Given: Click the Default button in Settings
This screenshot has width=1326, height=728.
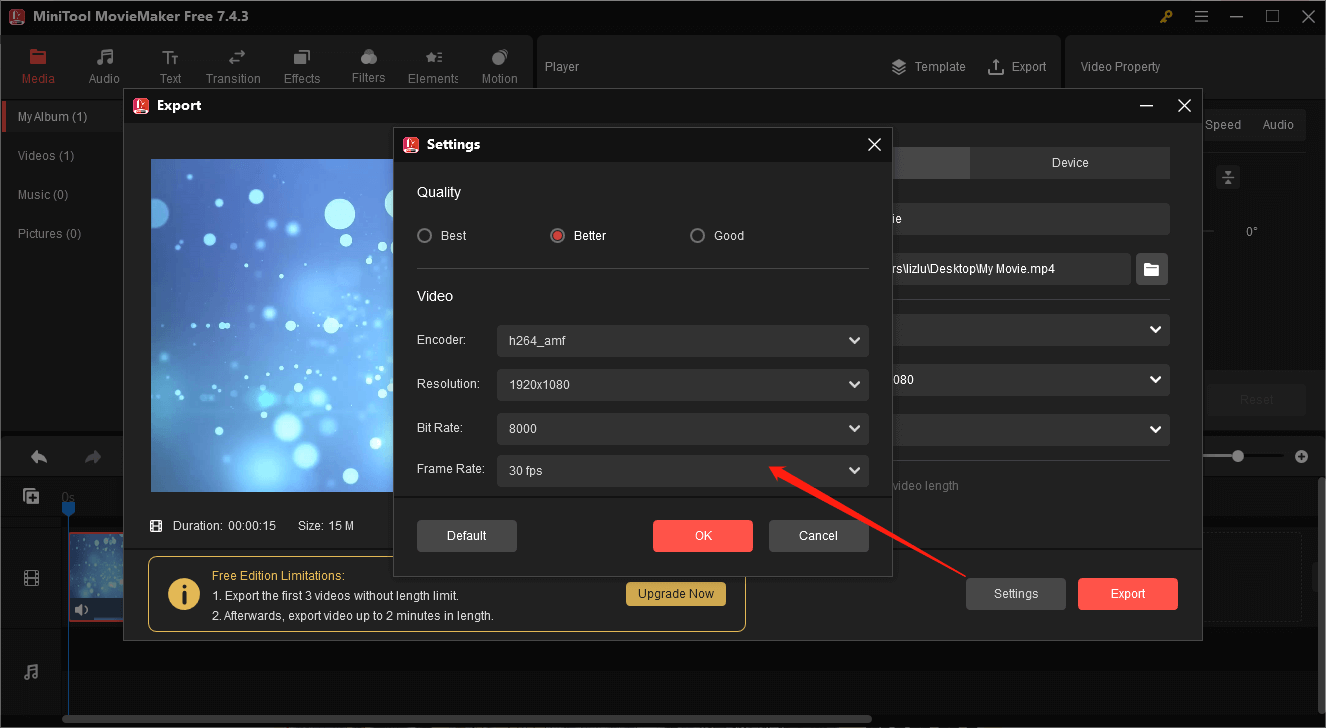Looking at the screenshot, I should (x=467, y=536).
